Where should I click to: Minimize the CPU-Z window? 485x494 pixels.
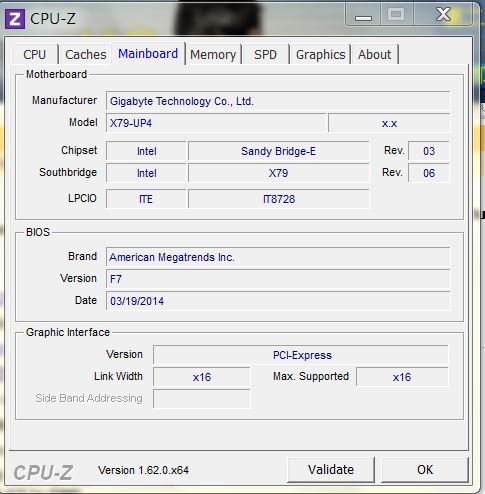(x=363, y=15)
